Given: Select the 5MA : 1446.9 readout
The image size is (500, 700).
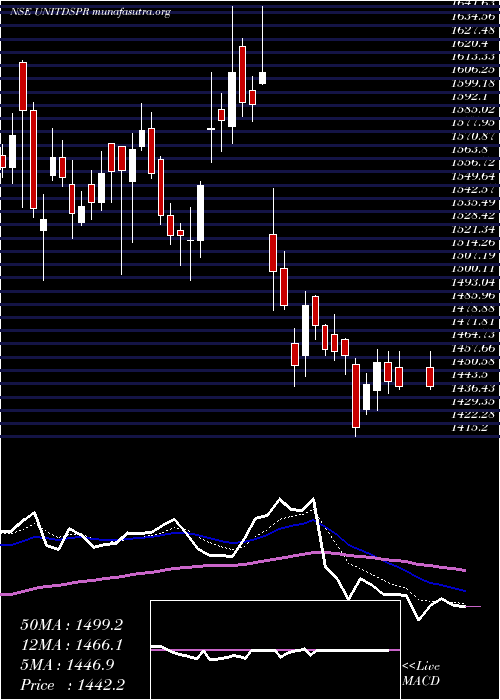Looking at the screenshot, I should (x=67, y=665).
